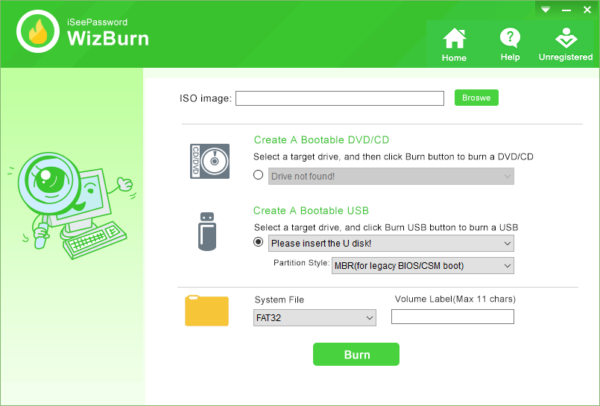Click the Volume Label input field
Image resolution: width=600 pixels, height=406 pixels.
tap(452, 317)
